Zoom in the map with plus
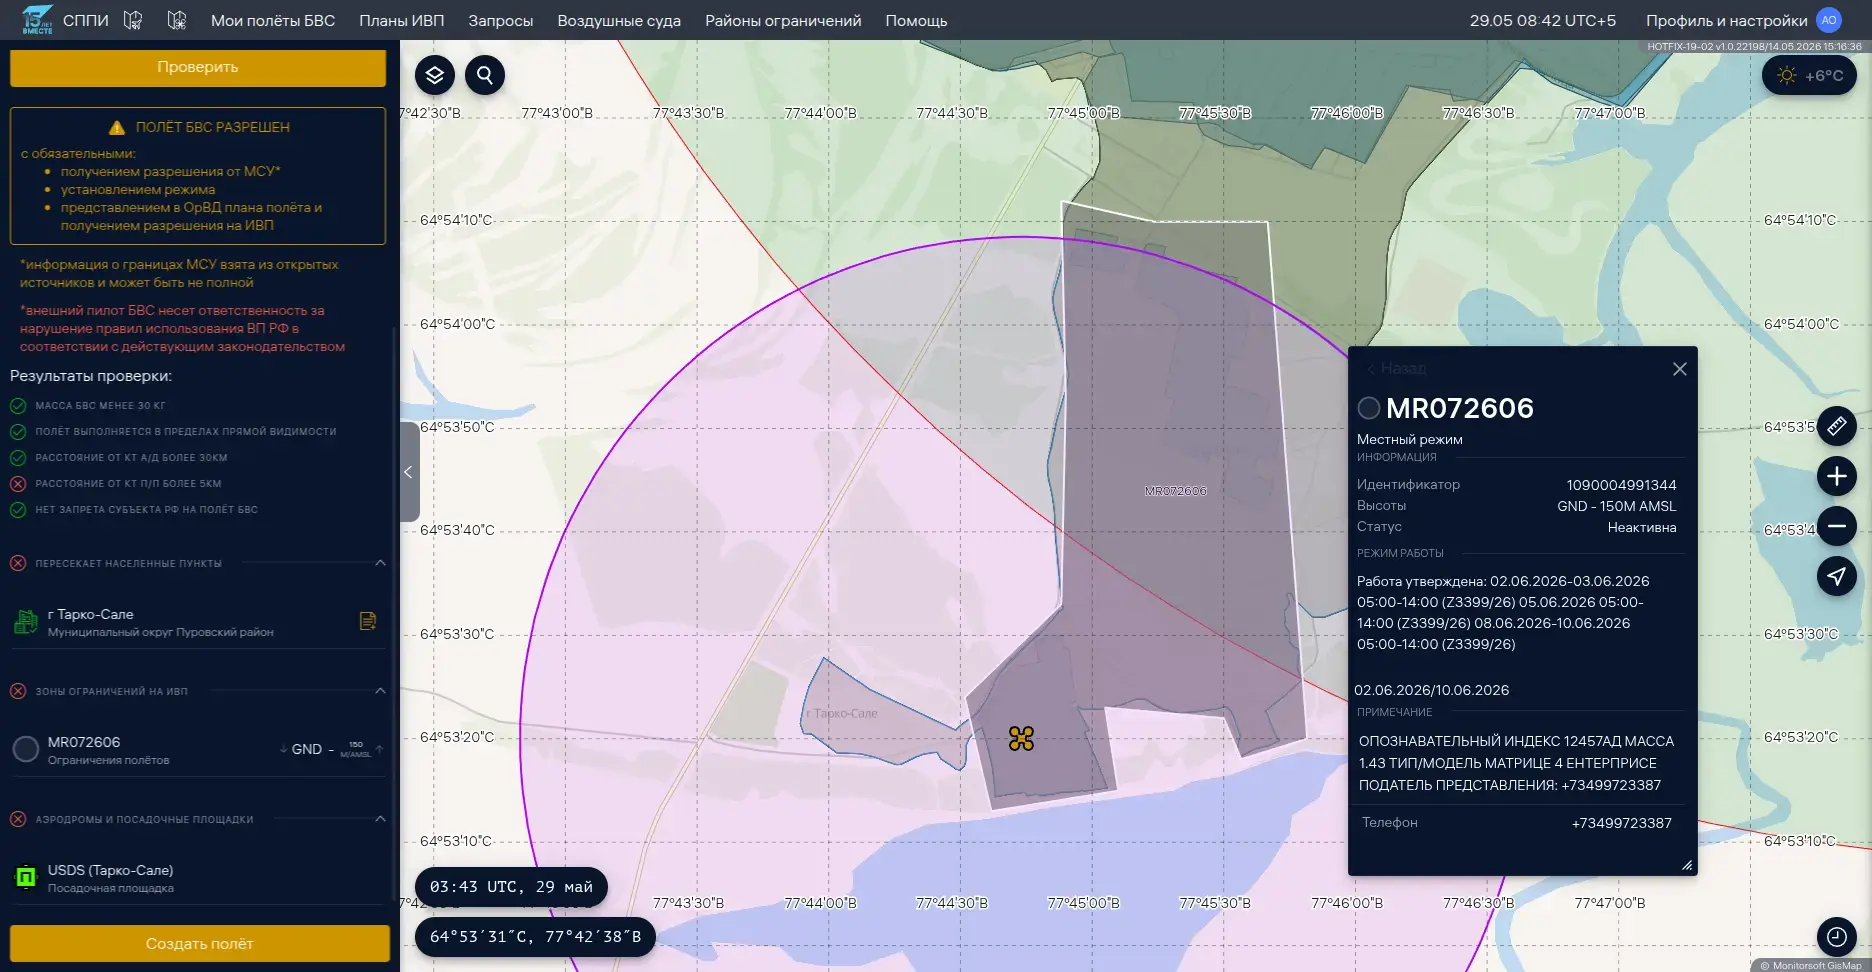The width and height of the screenshot is (1872, 972). 1837,476
